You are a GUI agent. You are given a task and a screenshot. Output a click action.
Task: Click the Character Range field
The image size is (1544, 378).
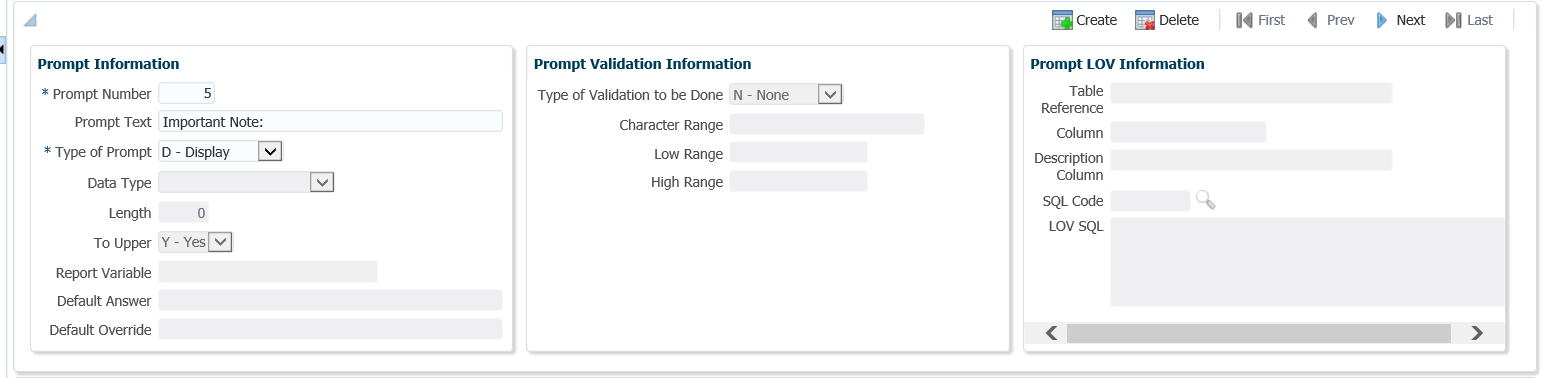click(827, 124)
